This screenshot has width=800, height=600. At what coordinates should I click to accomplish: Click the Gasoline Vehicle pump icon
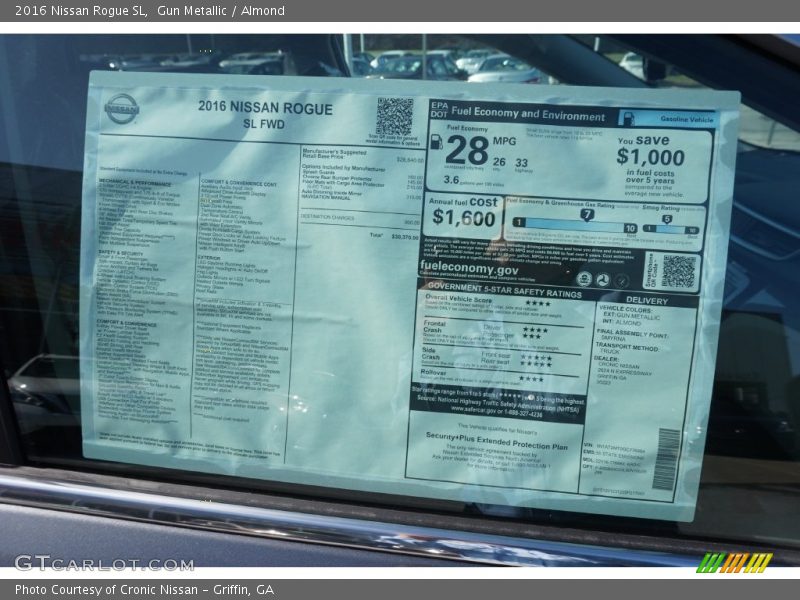click(x=627, y=118)
